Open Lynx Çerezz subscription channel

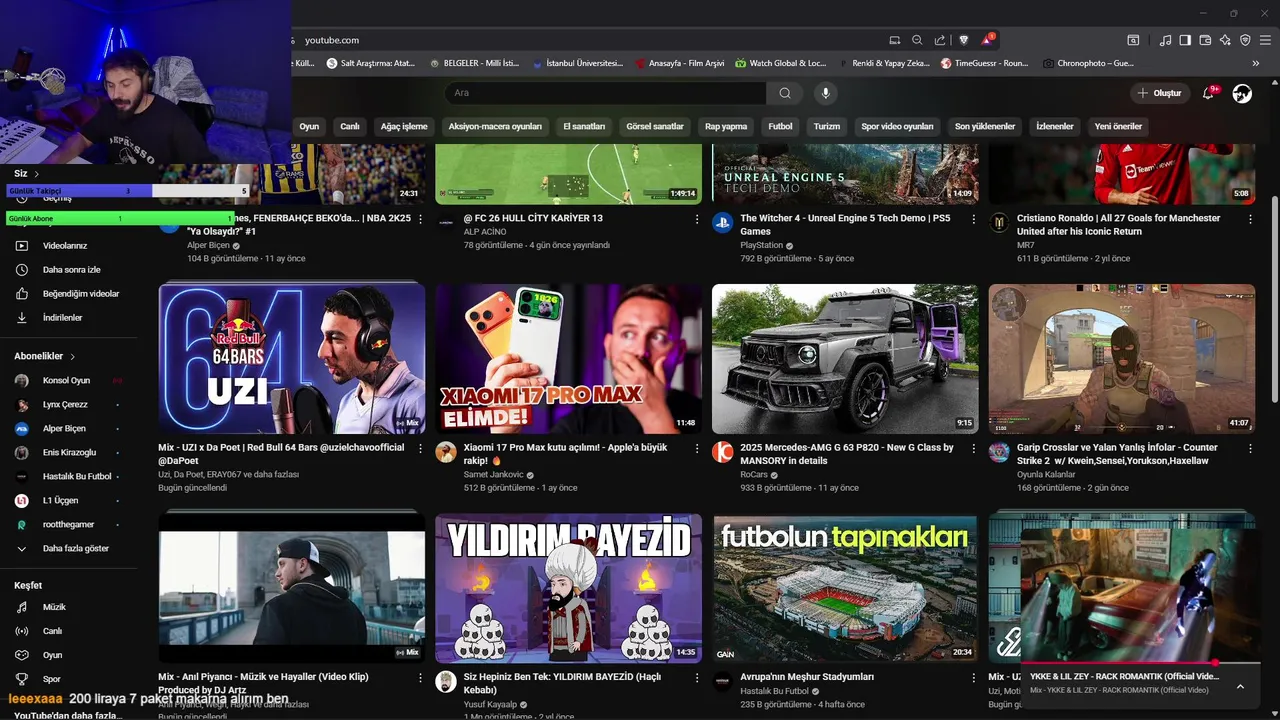pos(65,405)
